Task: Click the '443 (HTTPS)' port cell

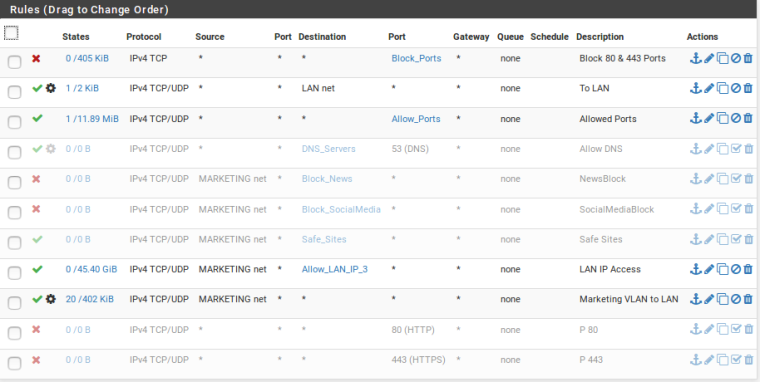Action: pyautogui.click(x=418, y=360)
